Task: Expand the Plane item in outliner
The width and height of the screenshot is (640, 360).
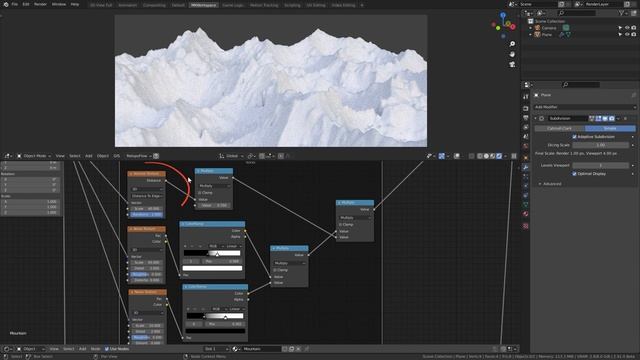Action: pyautogui.click(x=531, y=35)
